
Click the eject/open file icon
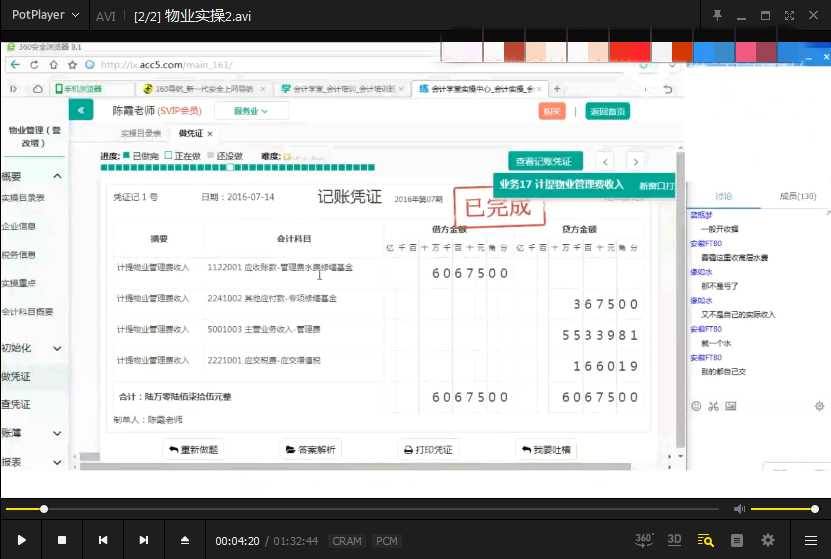point(184,540)
